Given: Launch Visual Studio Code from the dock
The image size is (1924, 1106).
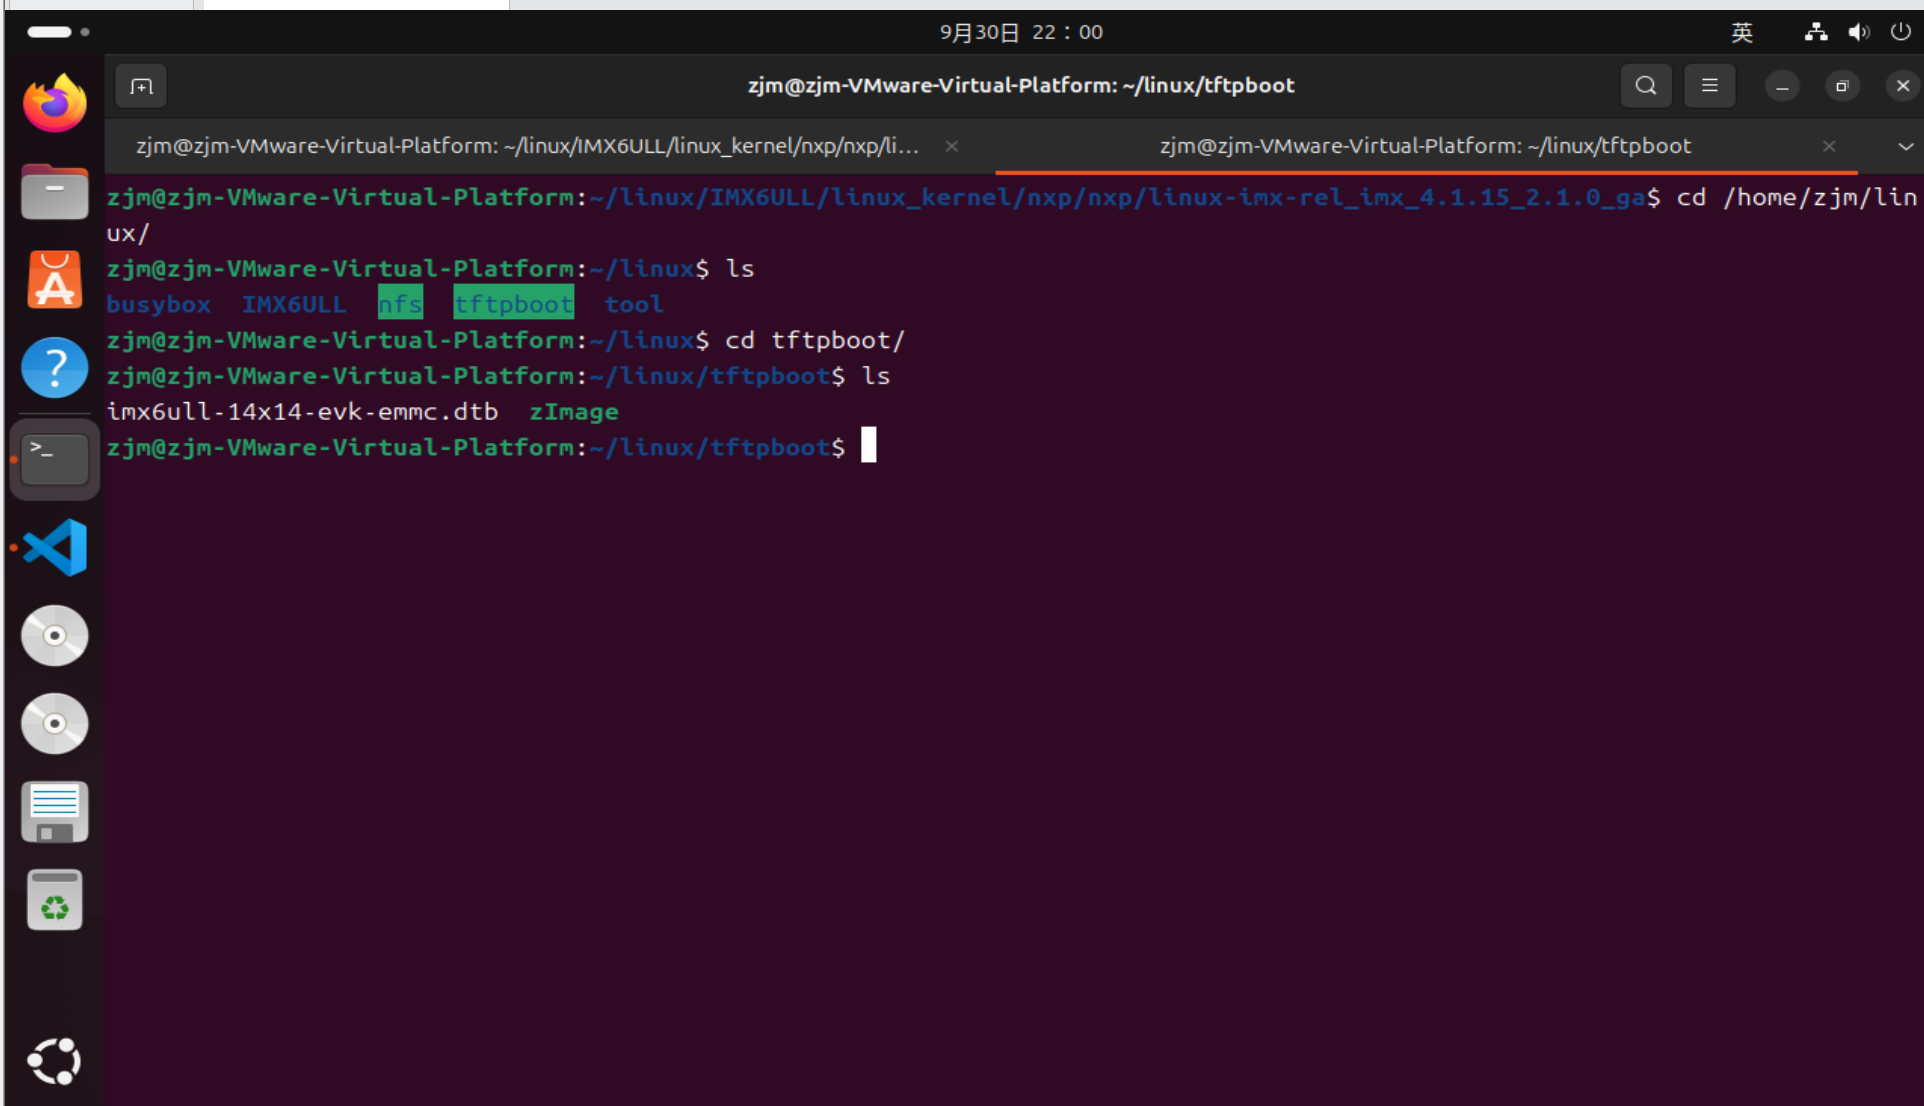Looking at the screenshot, I should 54,547.
